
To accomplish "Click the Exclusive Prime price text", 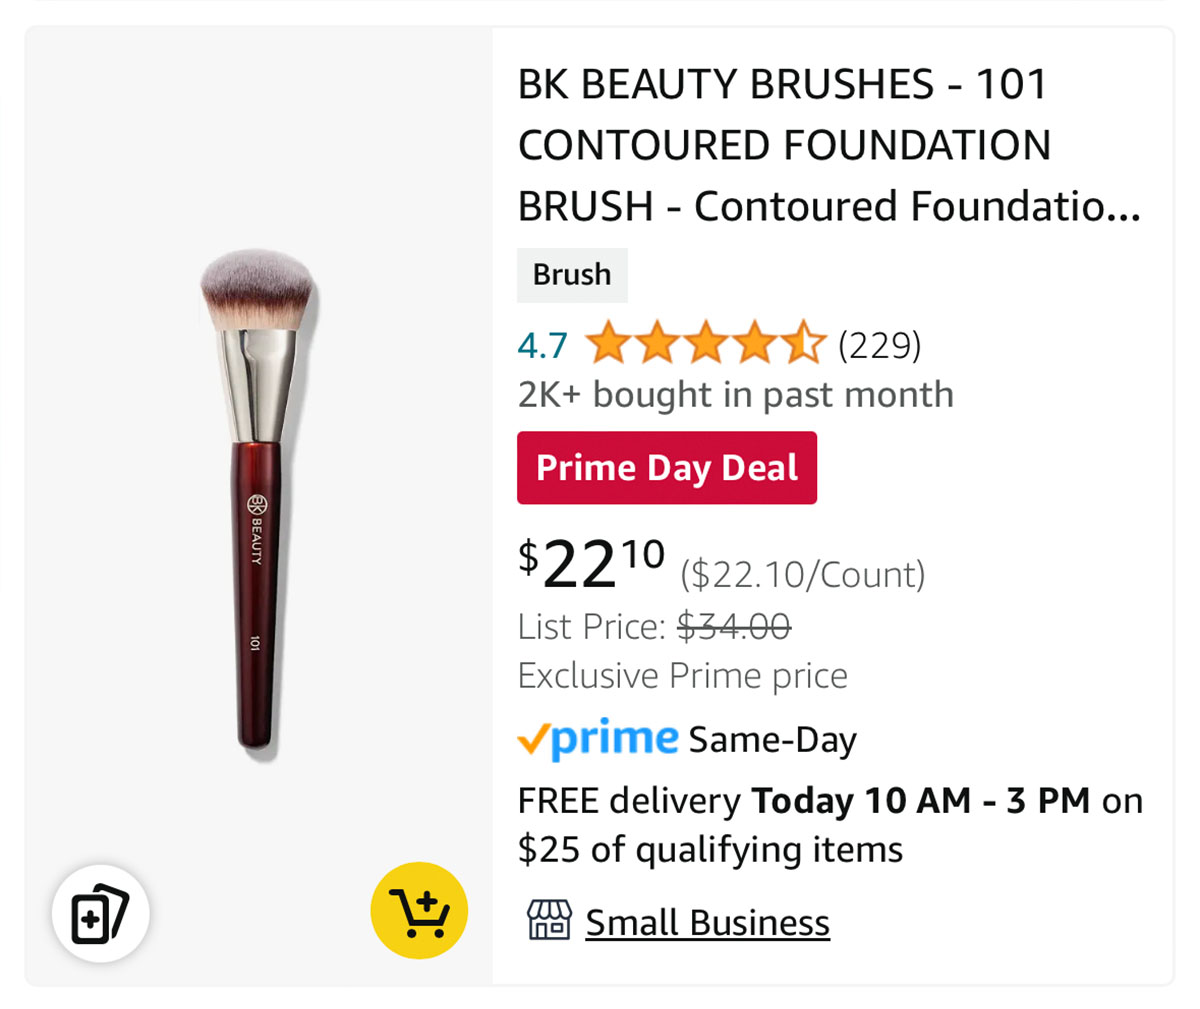I will pos(682,676).
